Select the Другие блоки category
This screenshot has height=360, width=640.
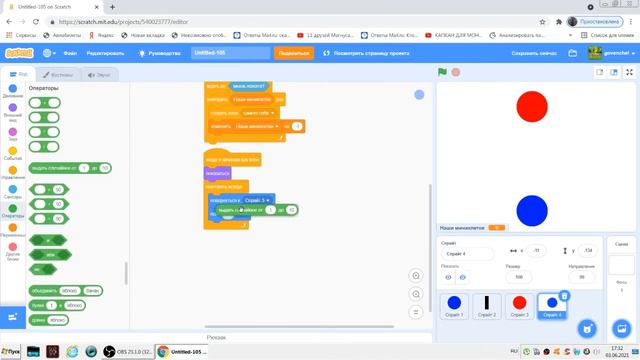pyautogui.click(x=13, y=251)
